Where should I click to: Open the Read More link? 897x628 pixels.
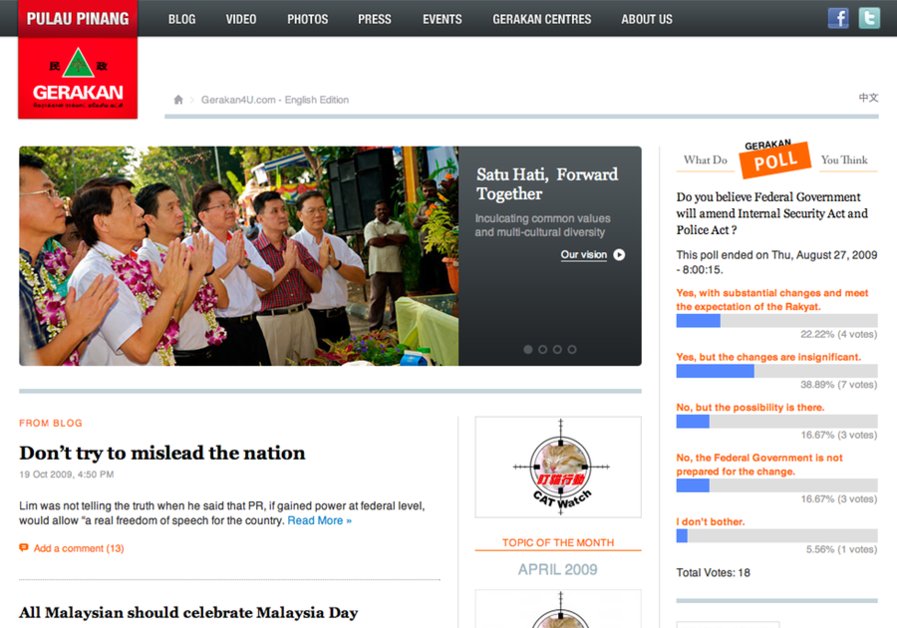(319, 520)
